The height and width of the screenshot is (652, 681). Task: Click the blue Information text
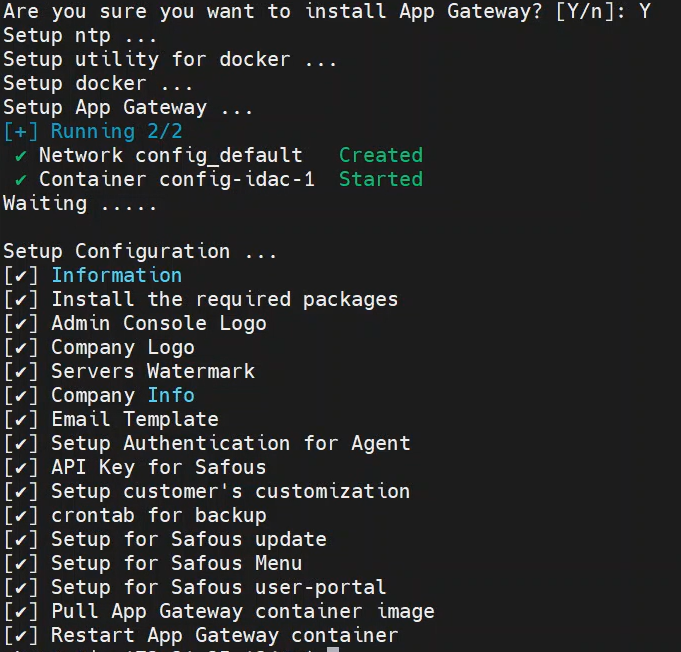click(x=116, y=276)
